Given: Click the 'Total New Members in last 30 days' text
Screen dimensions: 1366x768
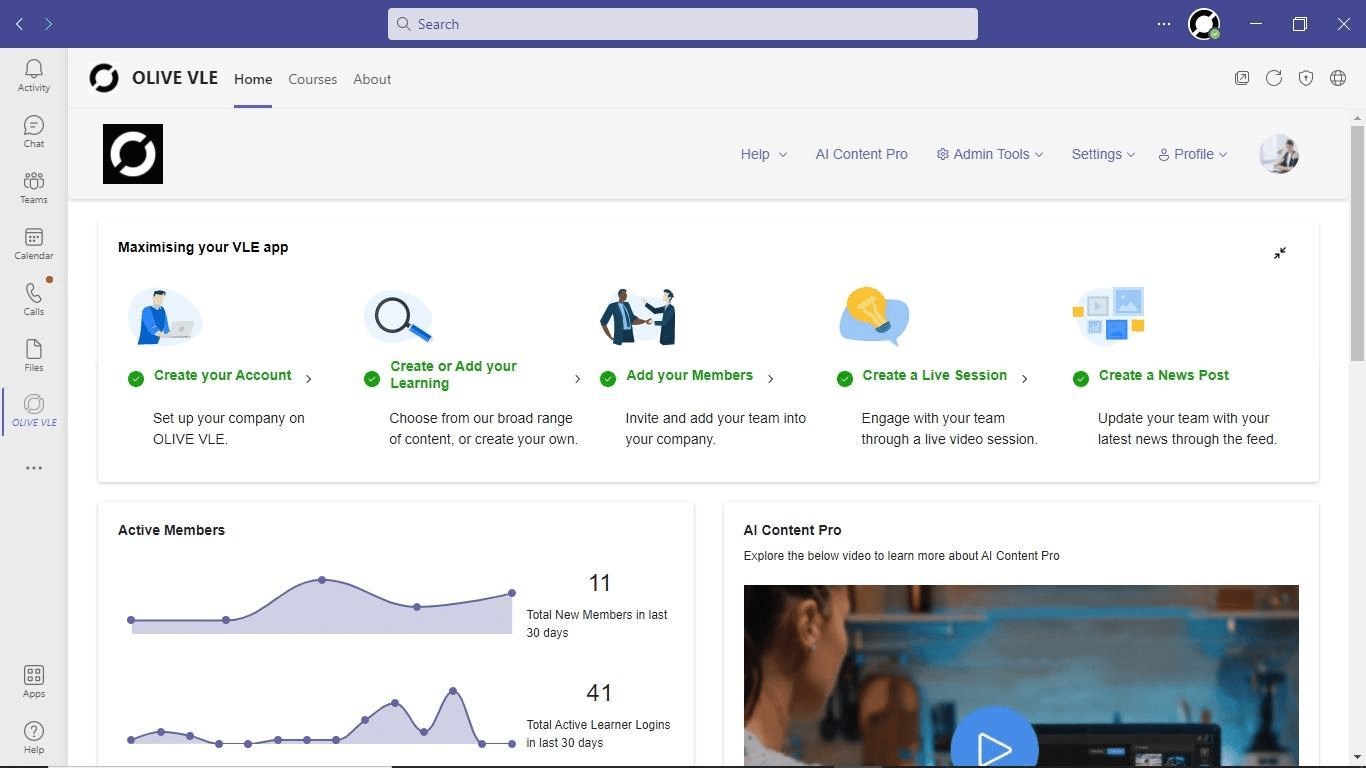Looking at the screenshot, I should [597, 624].
